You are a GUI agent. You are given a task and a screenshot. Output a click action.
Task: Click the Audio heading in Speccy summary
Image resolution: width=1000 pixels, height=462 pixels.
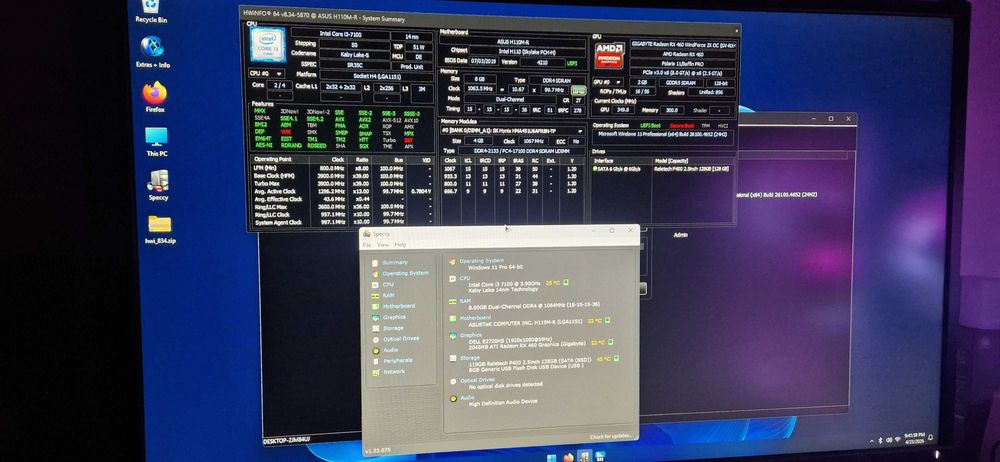pos(467,396)
